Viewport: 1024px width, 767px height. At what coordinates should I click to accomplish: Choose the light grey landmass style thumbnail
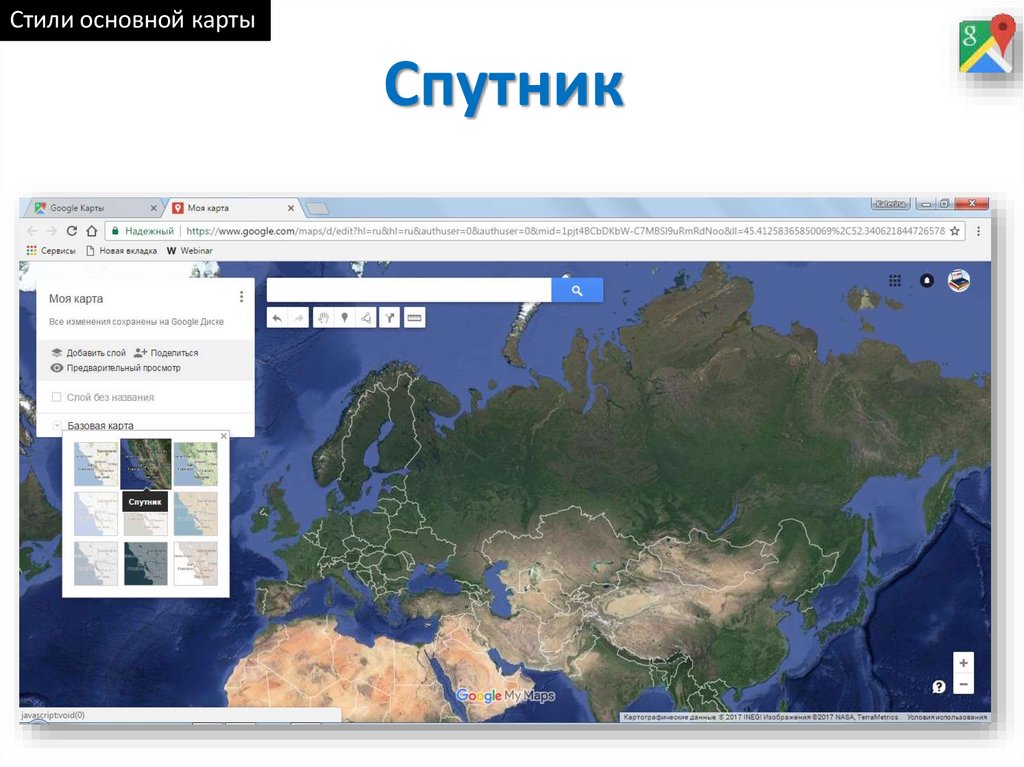[96, 564]
